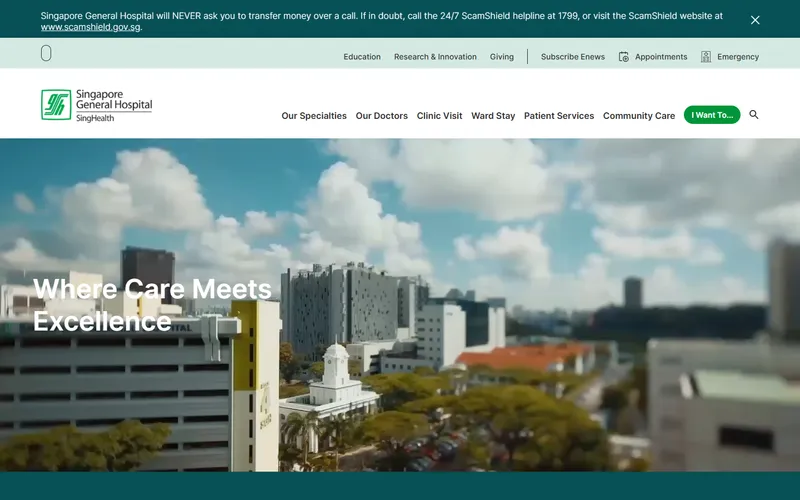The width and height of the screenshot is (800, 500).
Task: Close the ScamShield warning banner
Action: click(755, 20)
